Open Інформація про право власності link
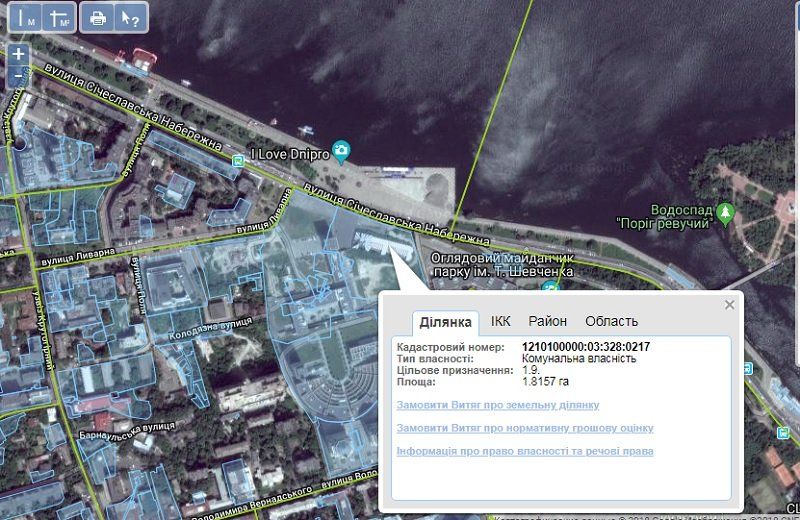The image size is (800, 520). [524, 451]
